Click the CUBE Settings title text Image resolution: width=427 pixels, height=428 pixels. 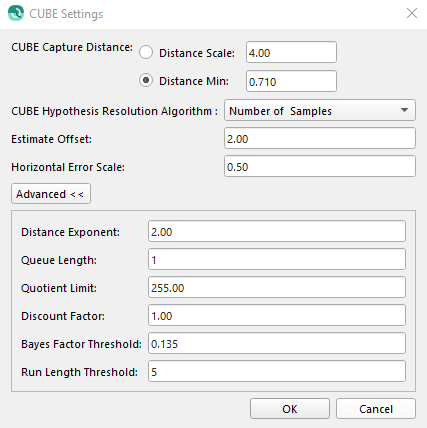[x=66, y=14]
